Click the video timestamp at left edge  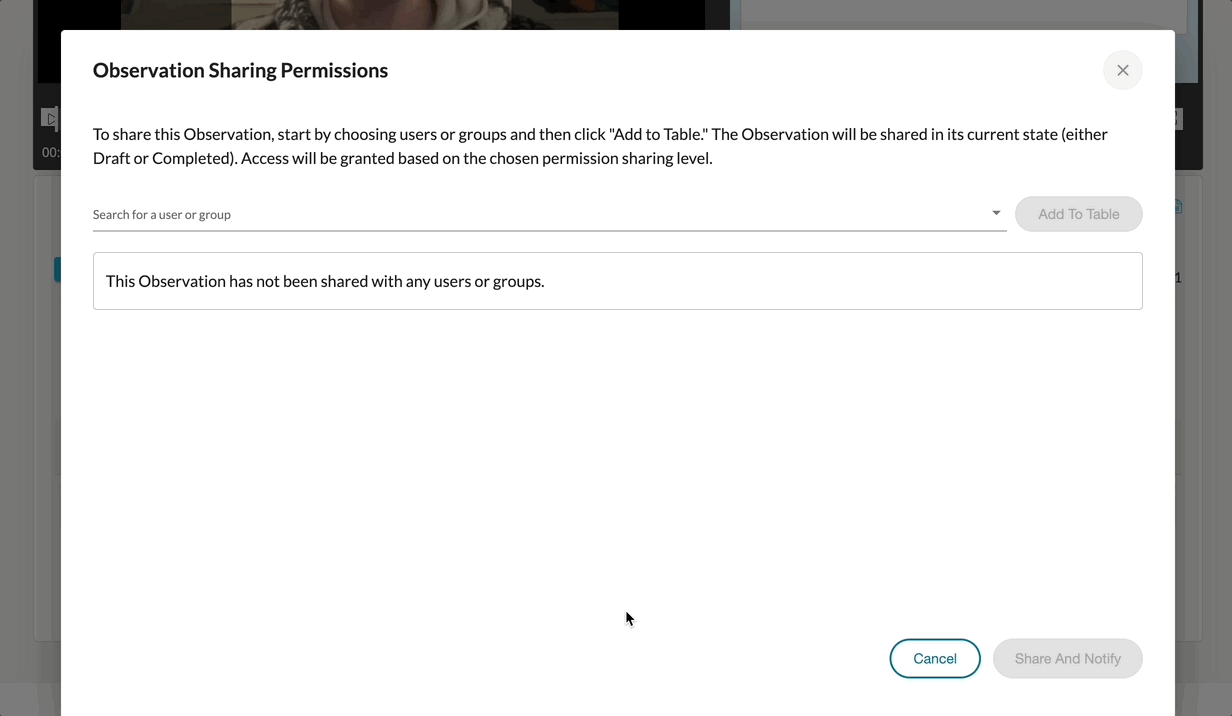[50, 153]
